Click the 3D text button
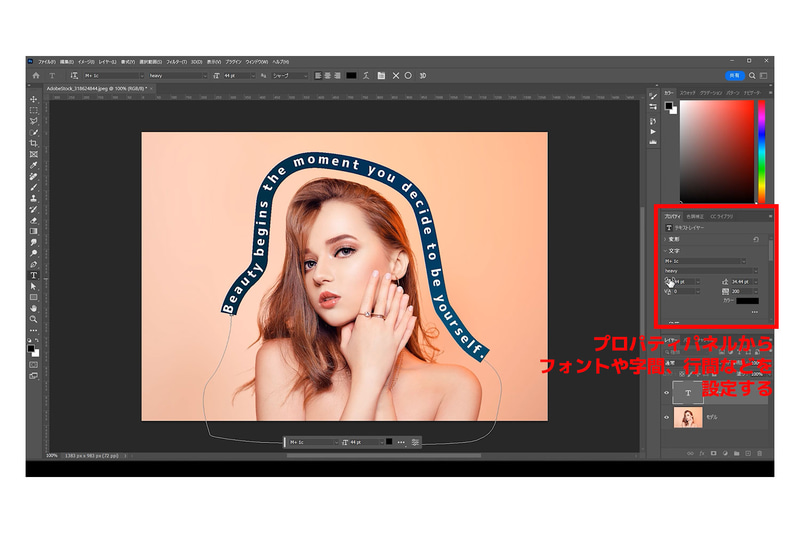This screenshot has height=533, width=800. [422, 75]
